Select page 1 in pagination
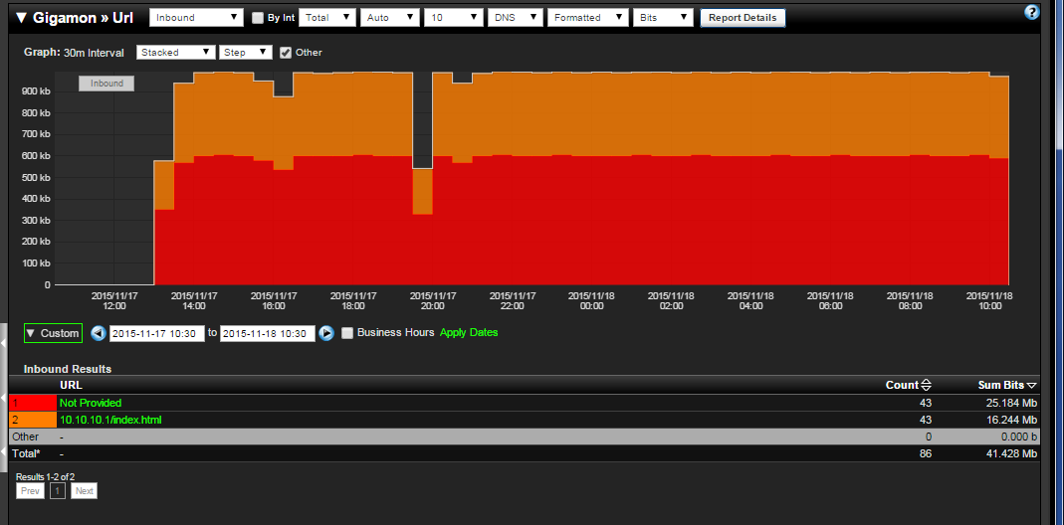Screen dimensions: 1064x525 point(58,490)
